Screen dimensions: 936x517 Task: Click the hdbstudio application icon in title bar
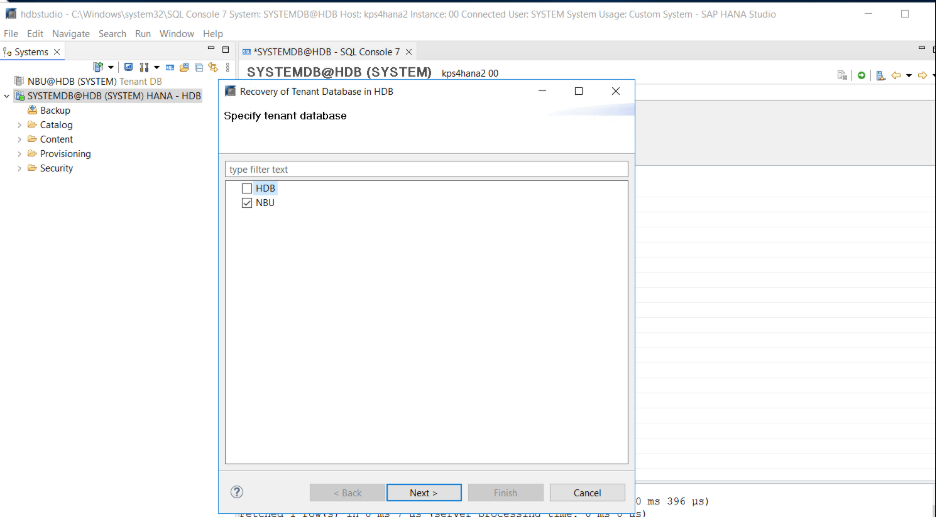[11, 13]
